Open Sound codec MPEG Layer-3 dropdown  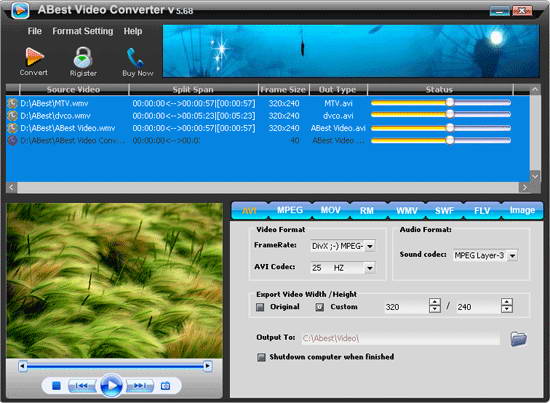512,256
